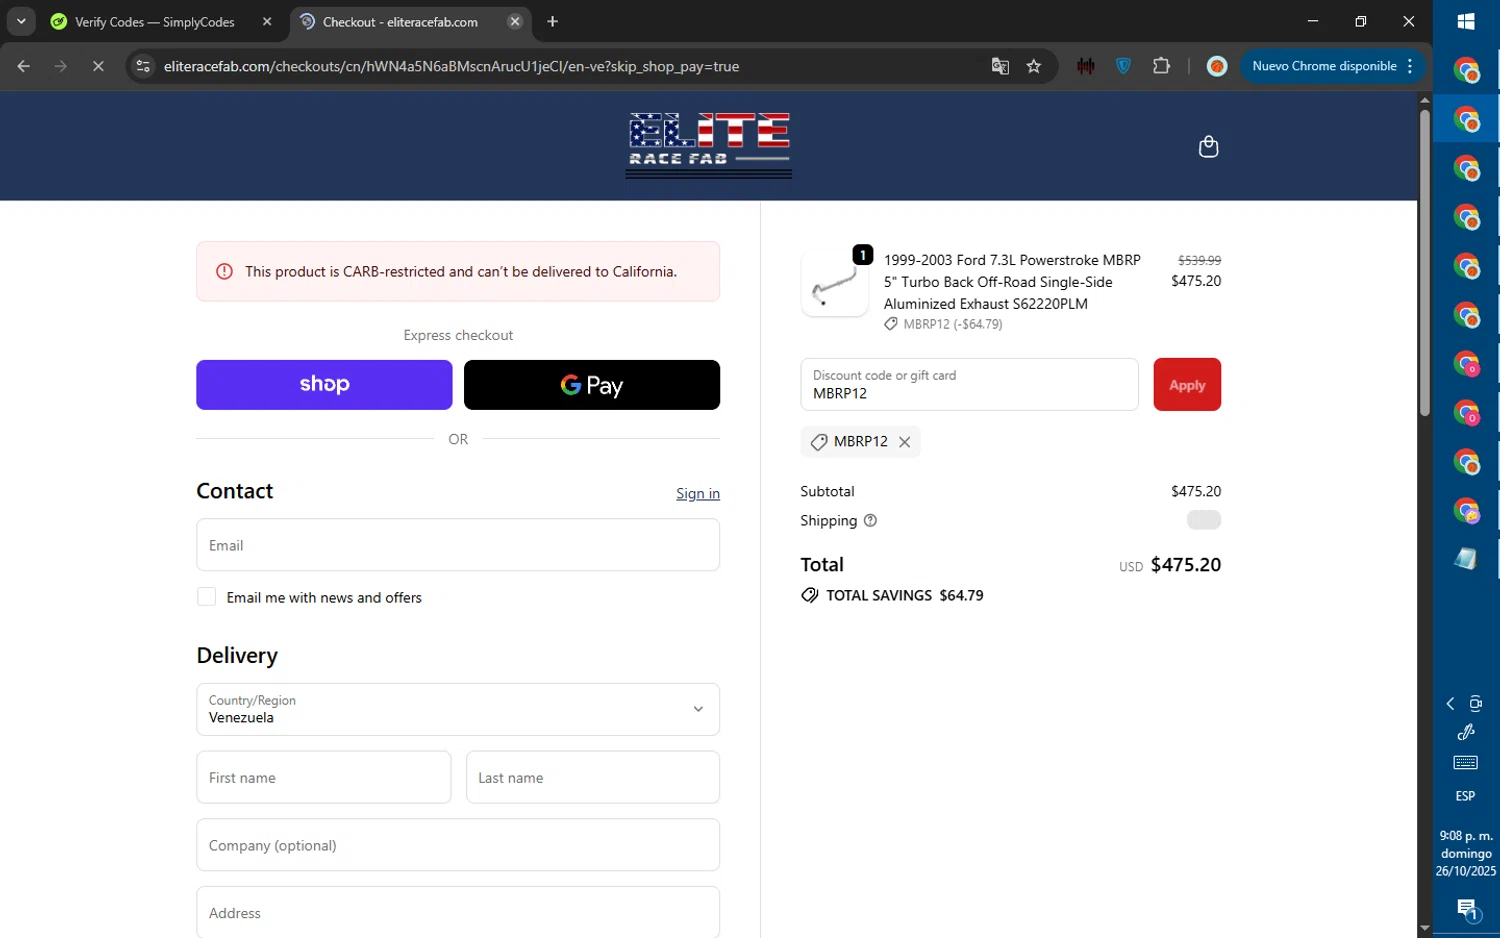Remove the applied MBRP12 discount tag
This screenshot has width=1500, height=938.
(904, 442)
